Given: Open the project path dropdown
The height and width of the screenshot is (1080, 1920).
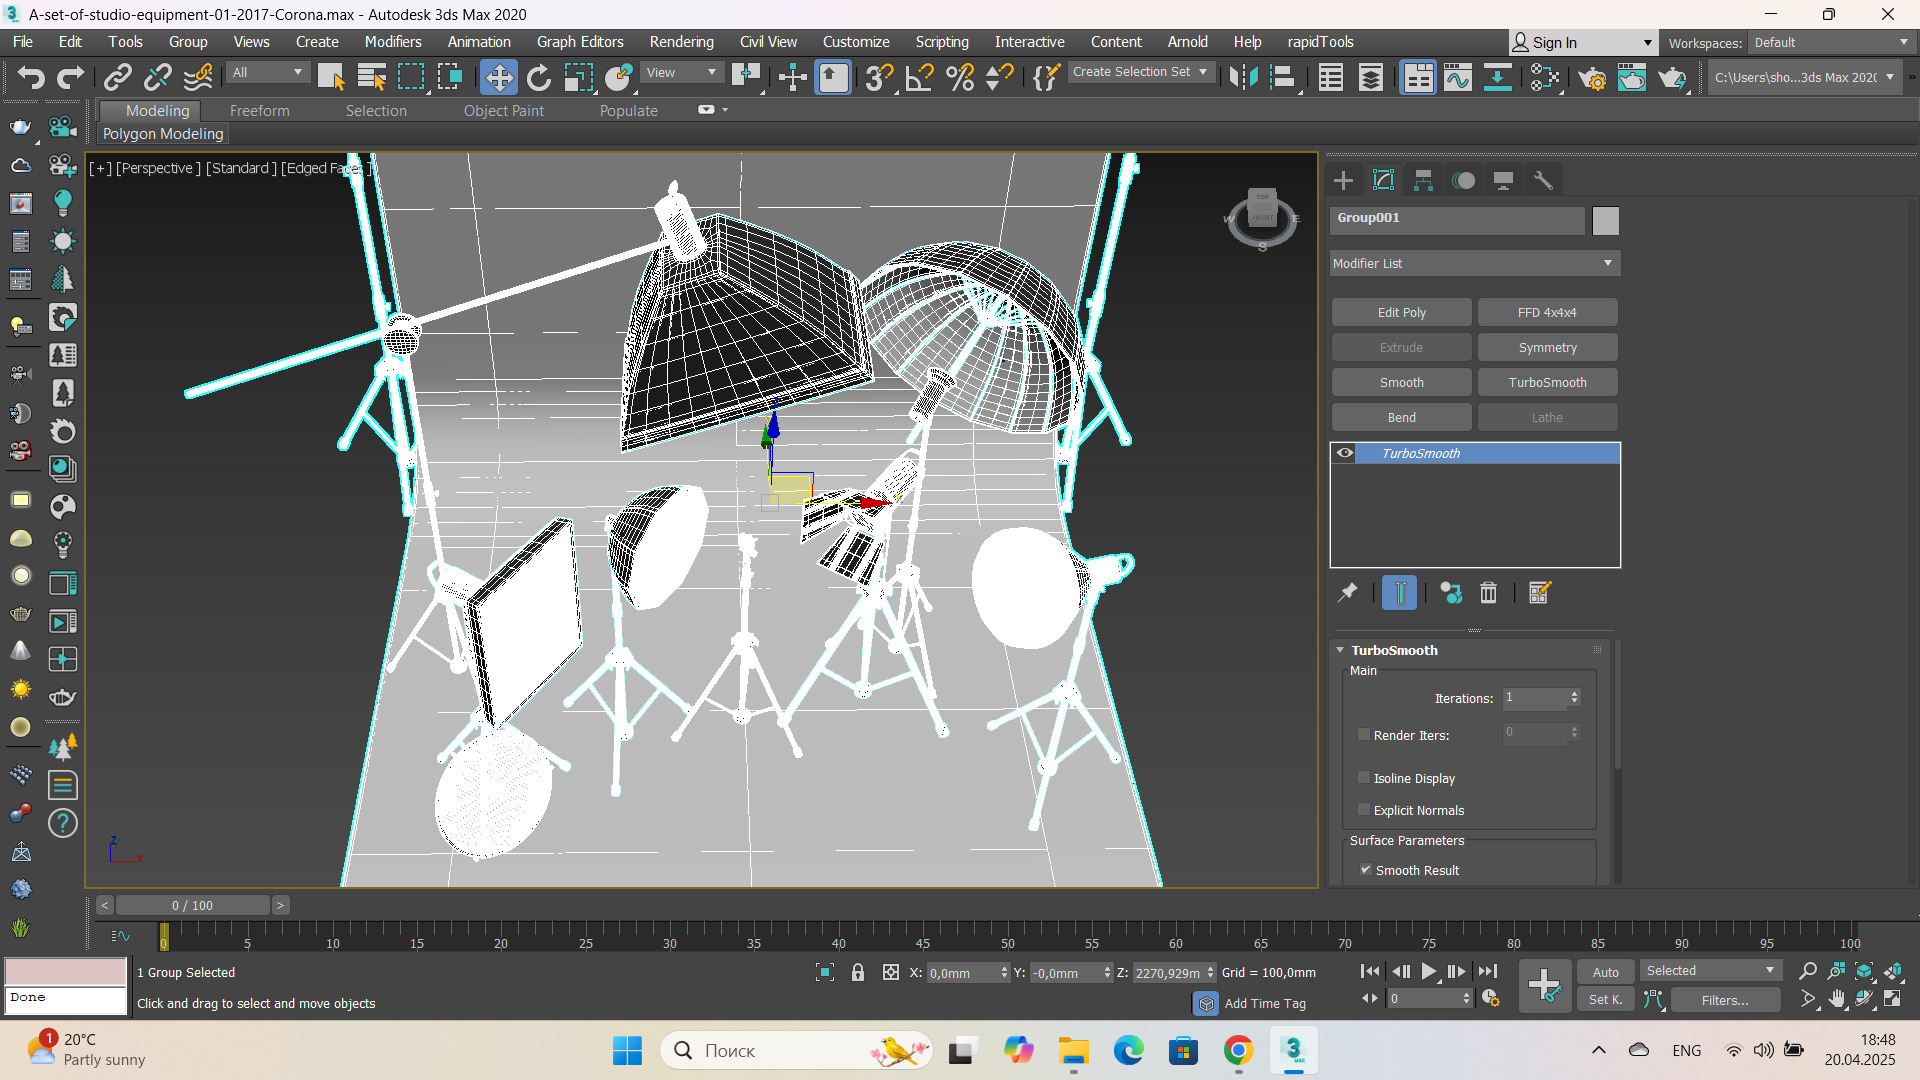Looking at the screenshot, I should (x=1803, y=77).
